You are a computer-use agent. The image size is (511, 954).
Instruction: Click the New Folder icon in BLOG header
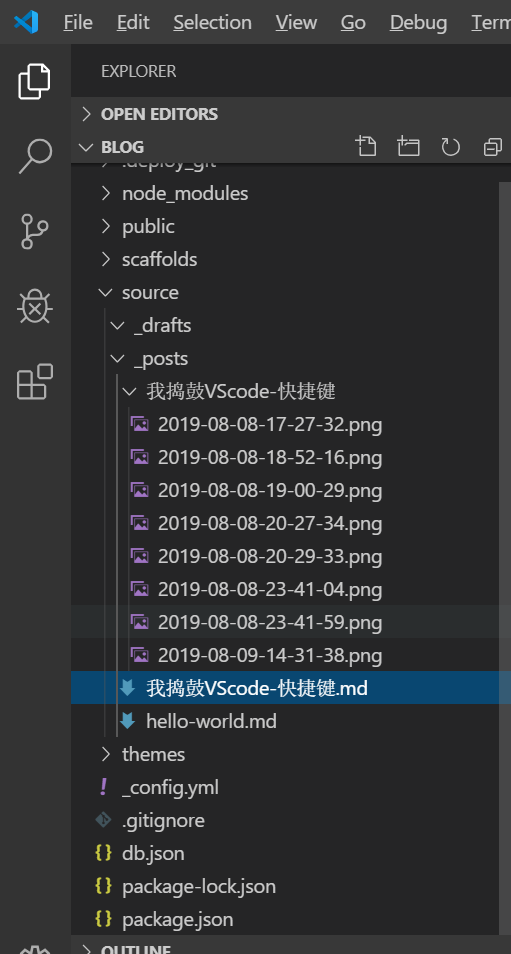(408, 147)
